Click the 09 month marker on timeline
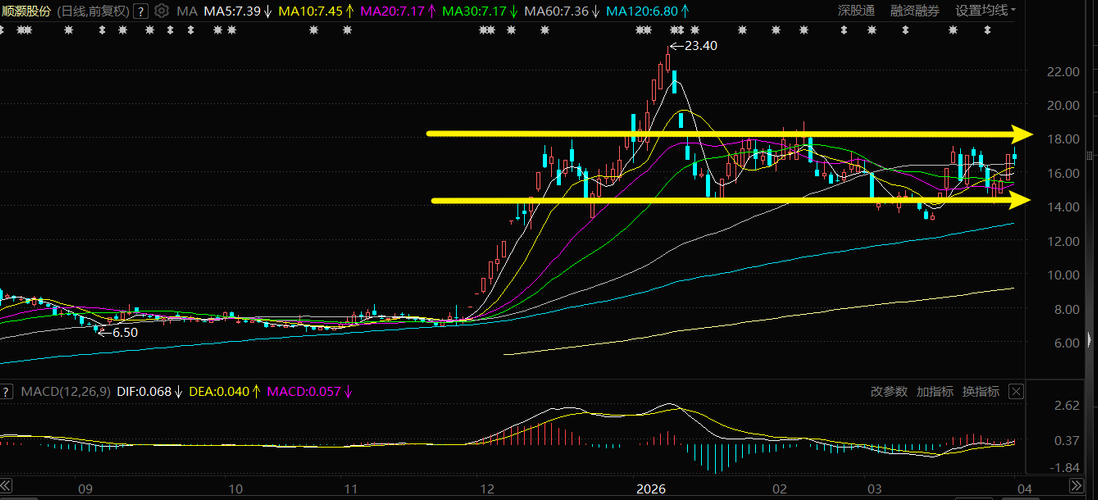The width and height of the screenshot is (1098, 500). pos(85,488)
